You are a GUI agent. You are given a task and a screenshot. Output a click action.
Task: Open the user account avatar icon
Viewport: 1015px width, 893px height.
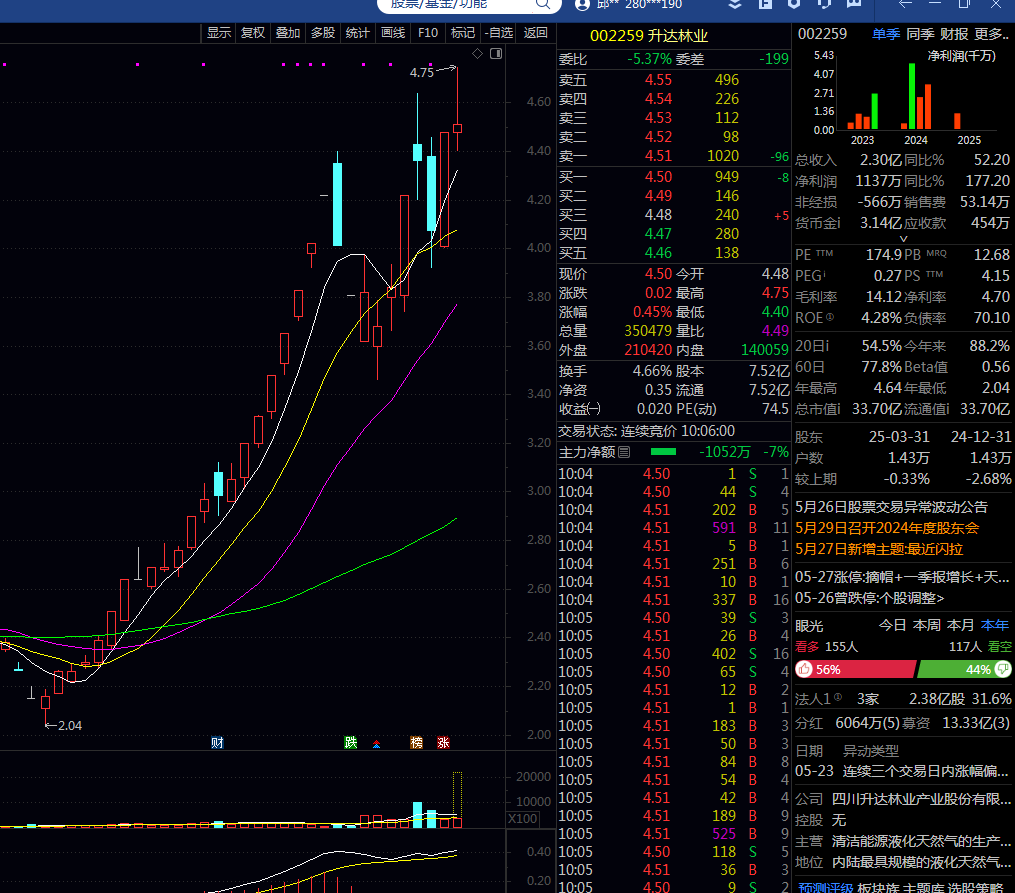(582, 5)
